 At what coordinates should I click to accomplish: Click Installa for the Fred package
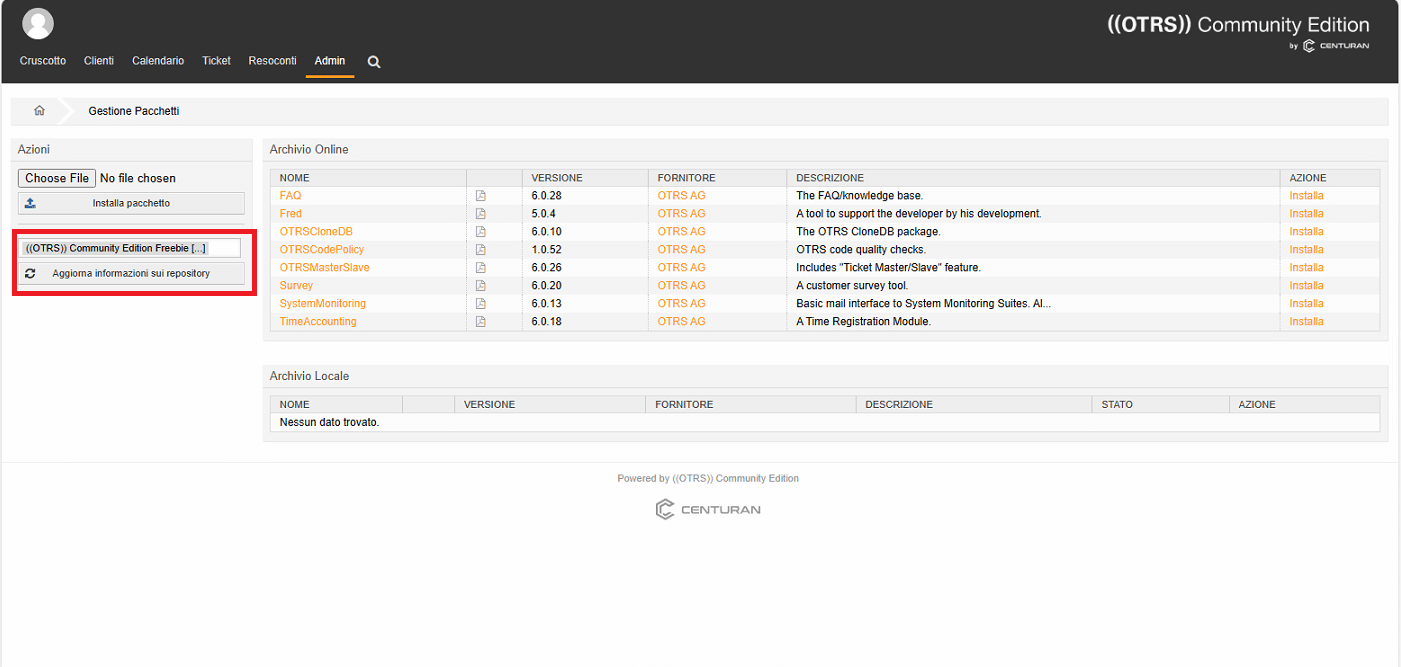[x=1306, y=214]
